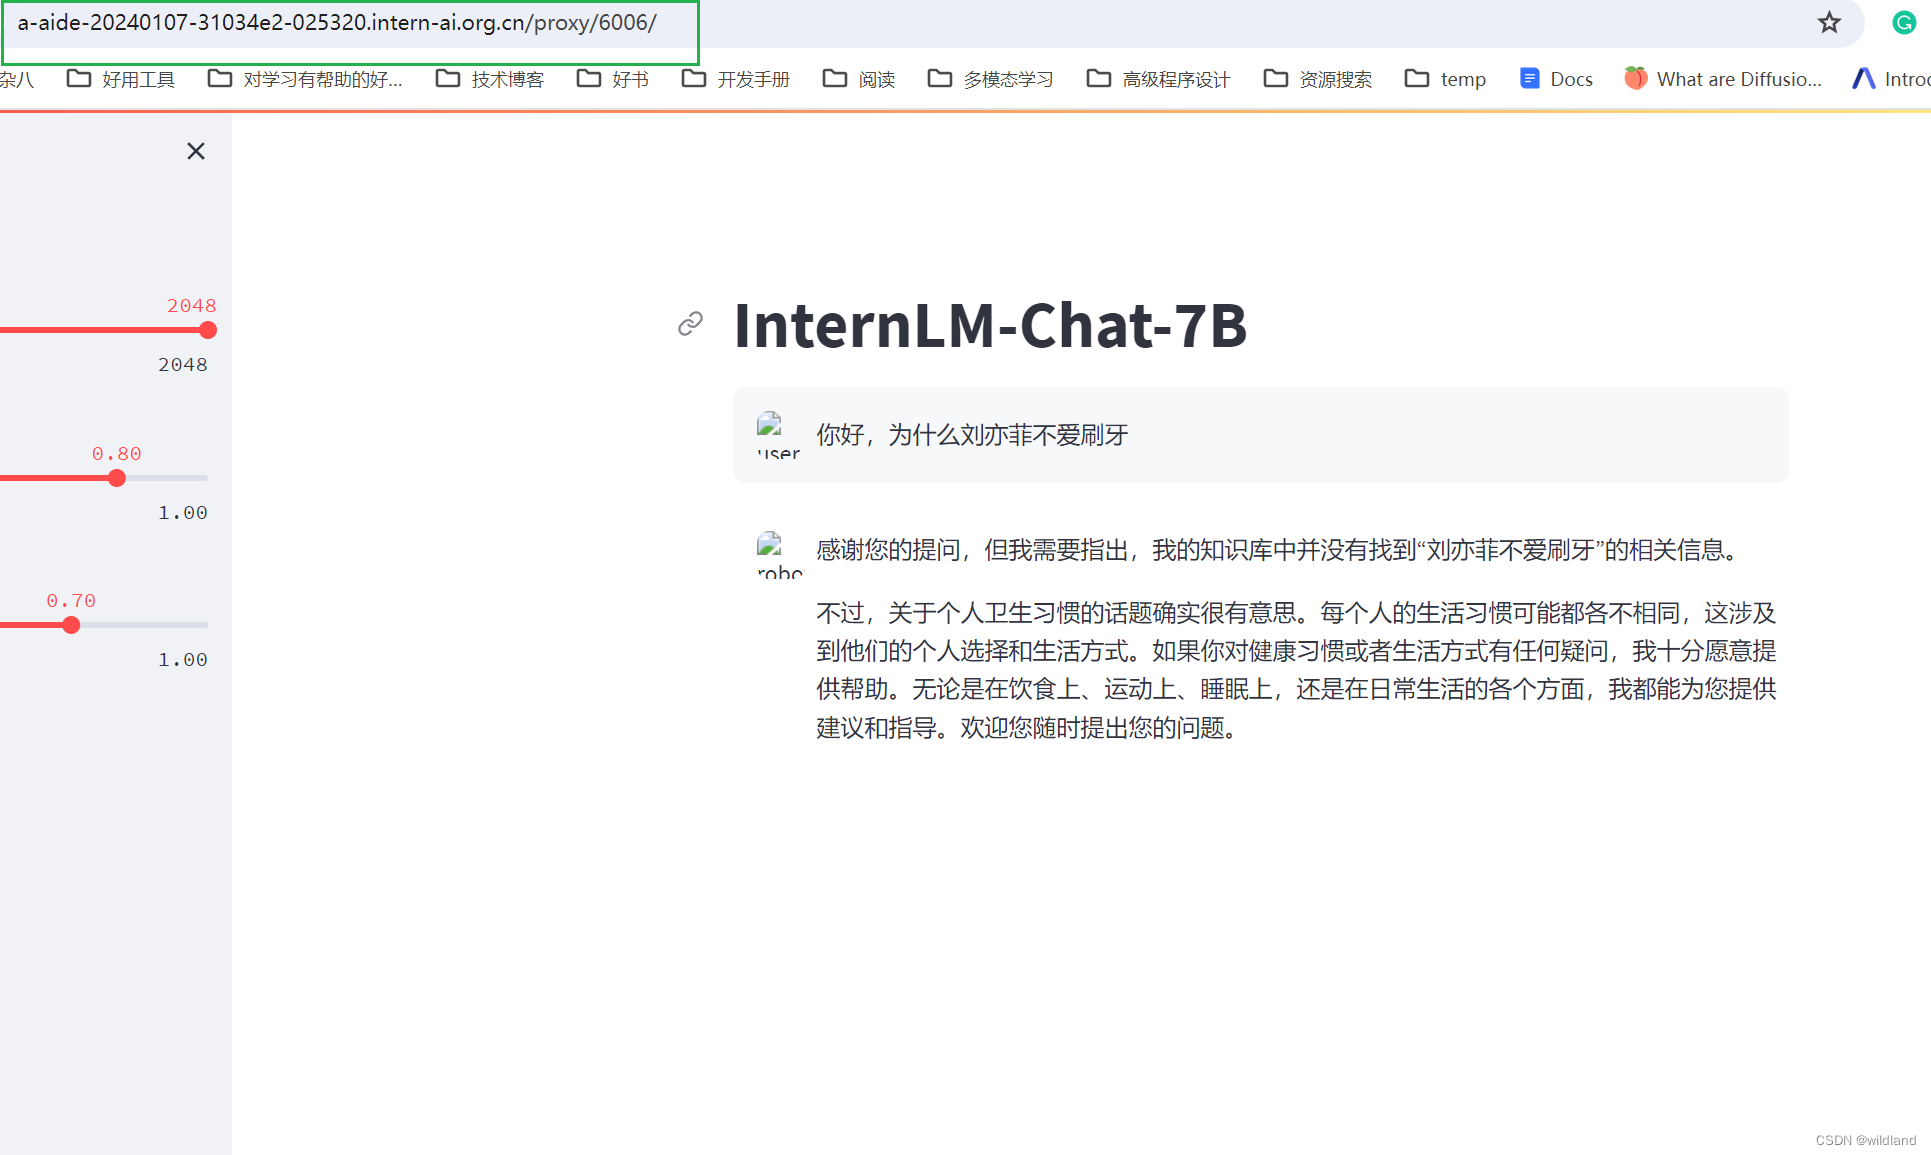The width and height of the screenshot is (1931, 1155).
Task: Close the sidebar with the X icon
Action: click(196, 151)
